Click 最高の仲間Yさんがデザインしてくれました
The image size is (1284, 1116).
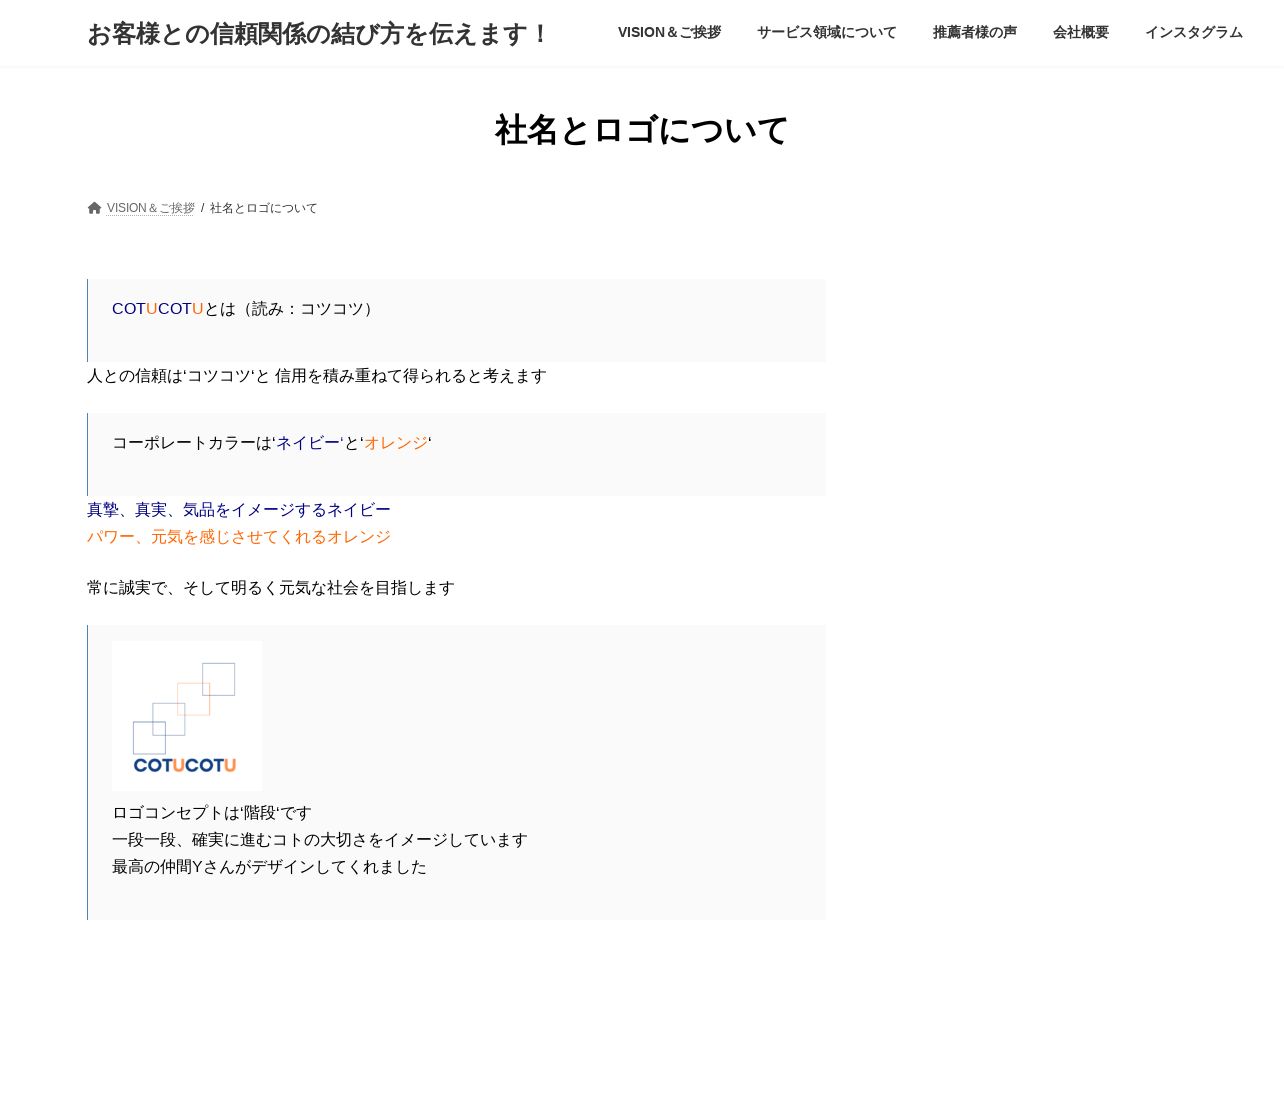click(270, 867)
